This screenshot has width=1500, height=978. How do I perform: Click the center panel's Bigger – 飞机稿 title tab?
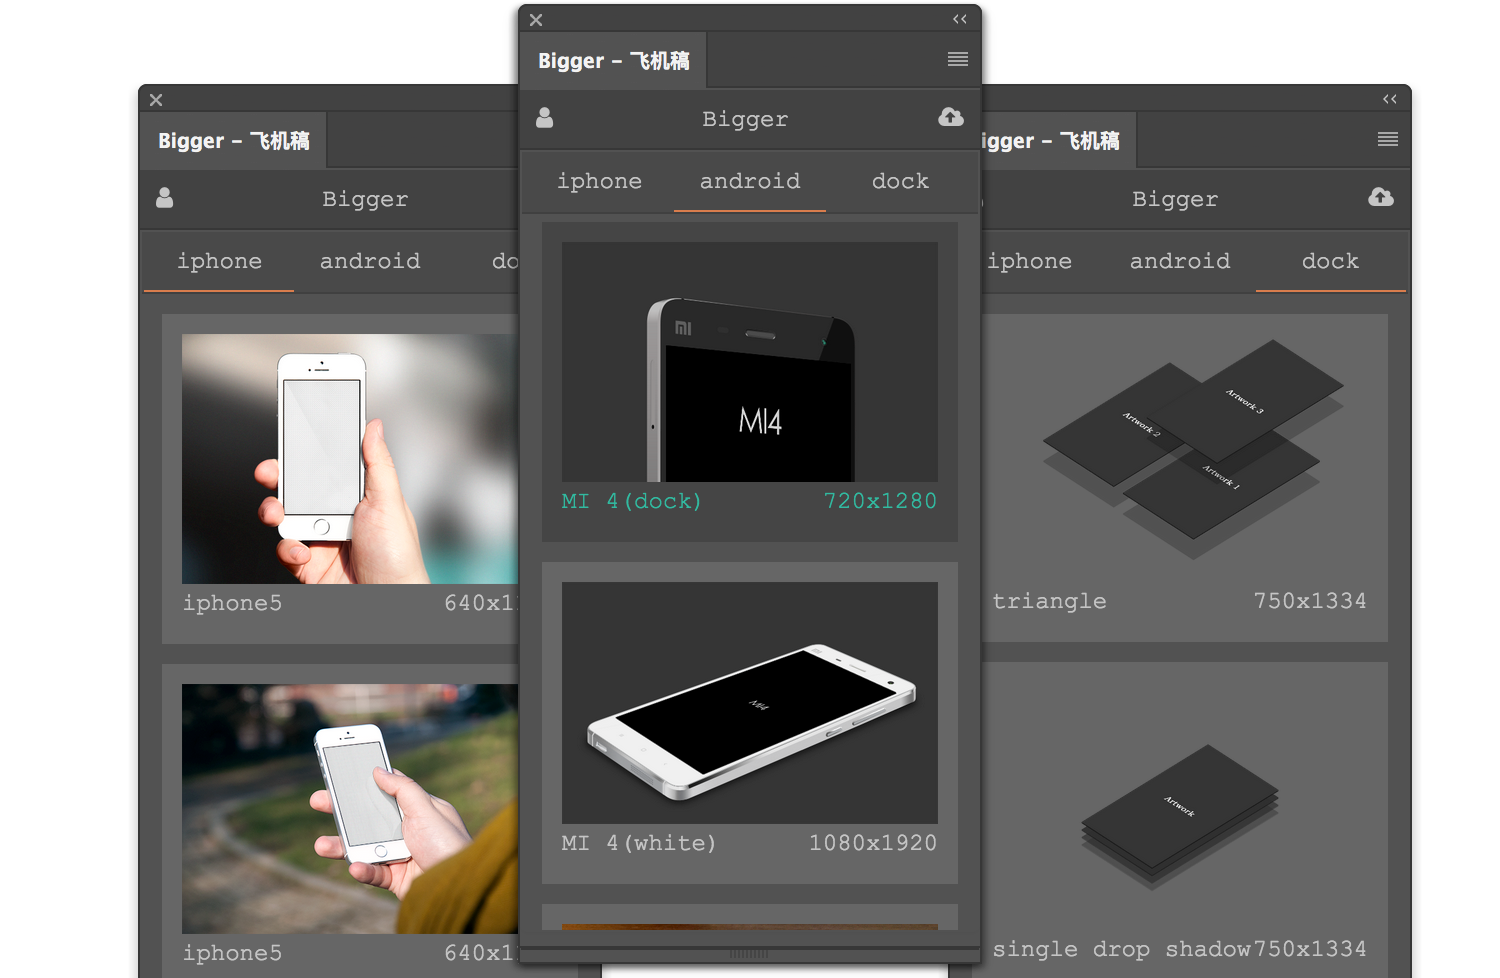coord(613,61)
